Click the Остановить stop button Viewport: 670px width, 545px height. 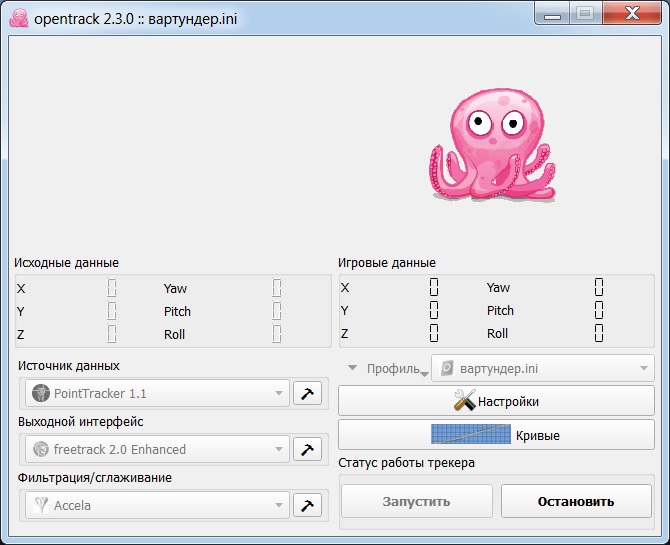[576, 501]
